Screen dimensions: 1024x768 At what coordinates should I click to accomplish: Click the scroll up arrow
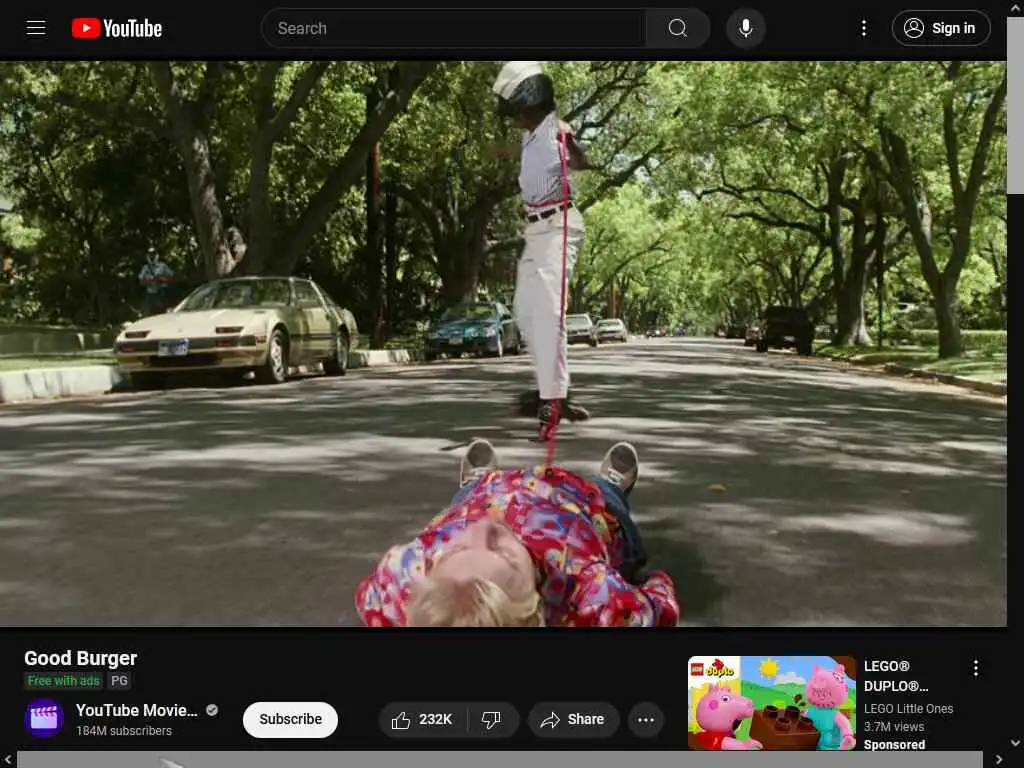[x=1016, y=7]
